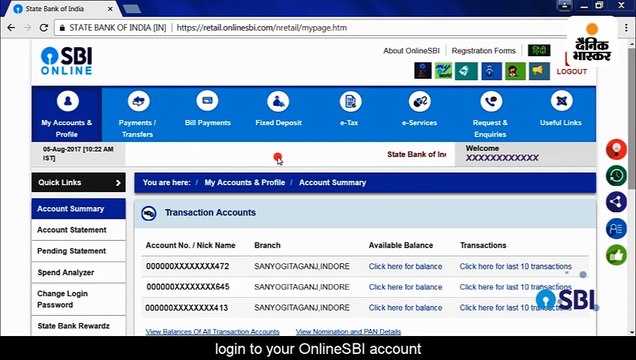This screenshot has width=636, height=360.
Task: Switch to the State Bank of India tab
Action: pyautogui.click(x=61, y=9)
